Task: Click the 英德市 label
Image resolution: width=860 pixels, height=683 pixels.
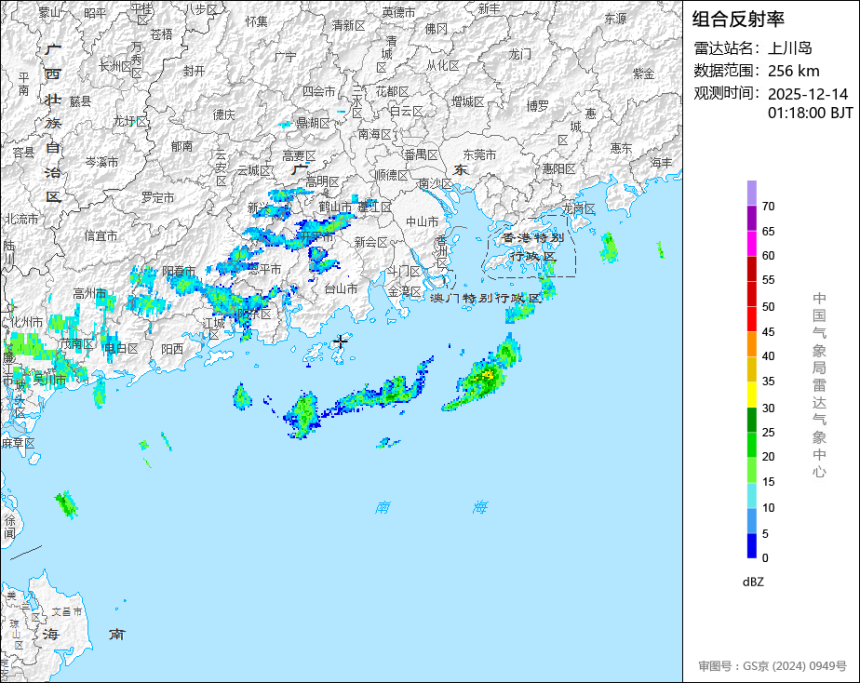Action: pos(399,12)
